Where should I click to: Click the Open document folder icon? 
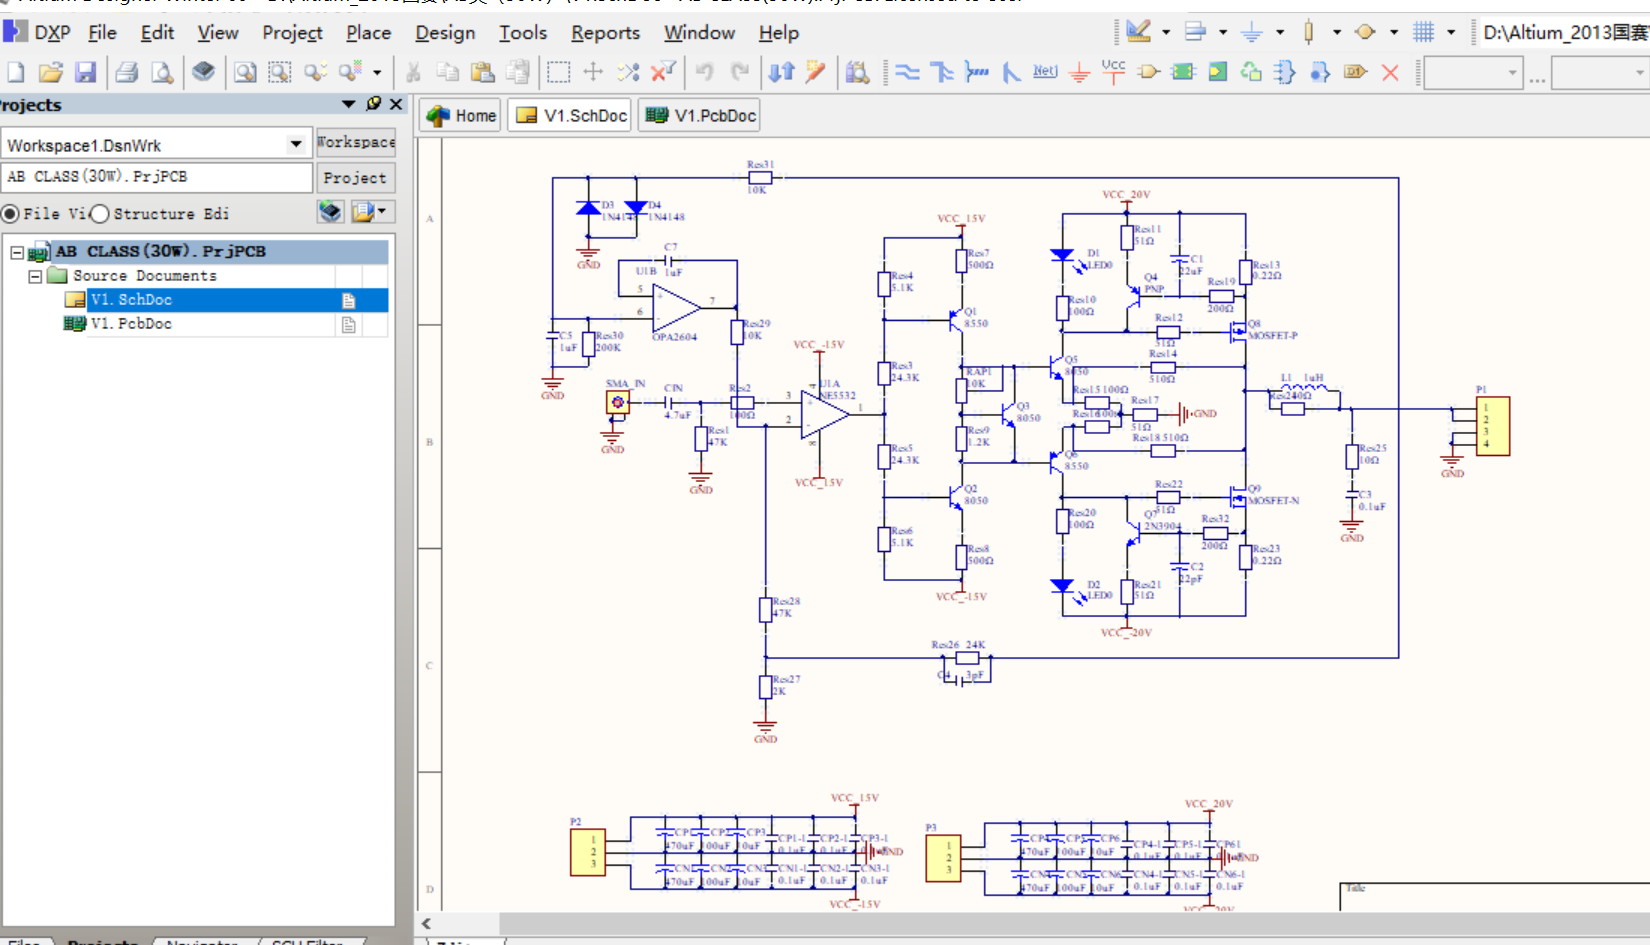click(51, 72)
